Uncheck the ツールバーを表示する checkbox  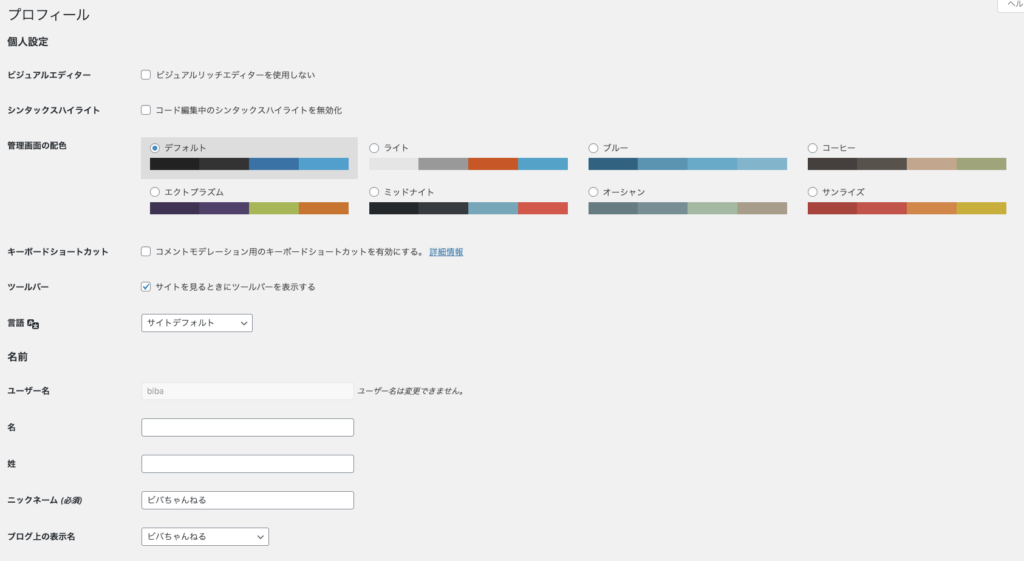pos(146,287)
